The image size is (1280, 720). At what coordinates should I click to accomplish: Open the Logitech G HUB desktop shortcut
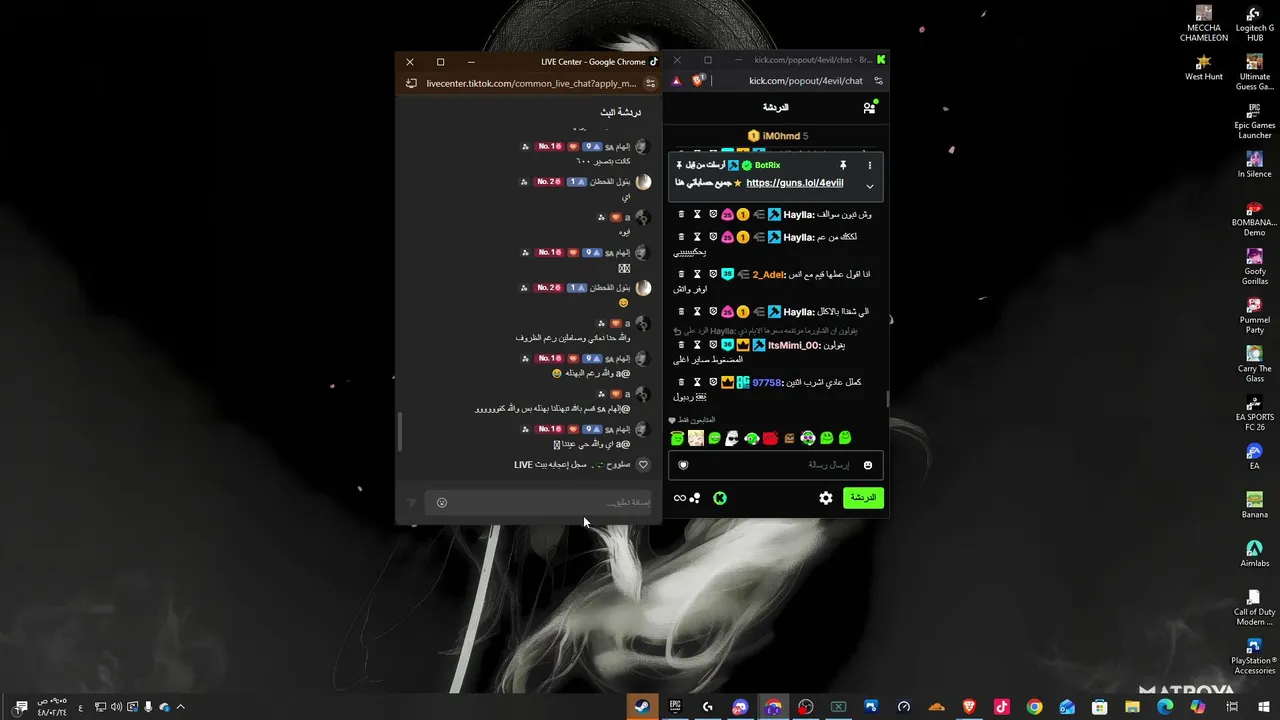pyautogui.click(x=1254, y=23)
